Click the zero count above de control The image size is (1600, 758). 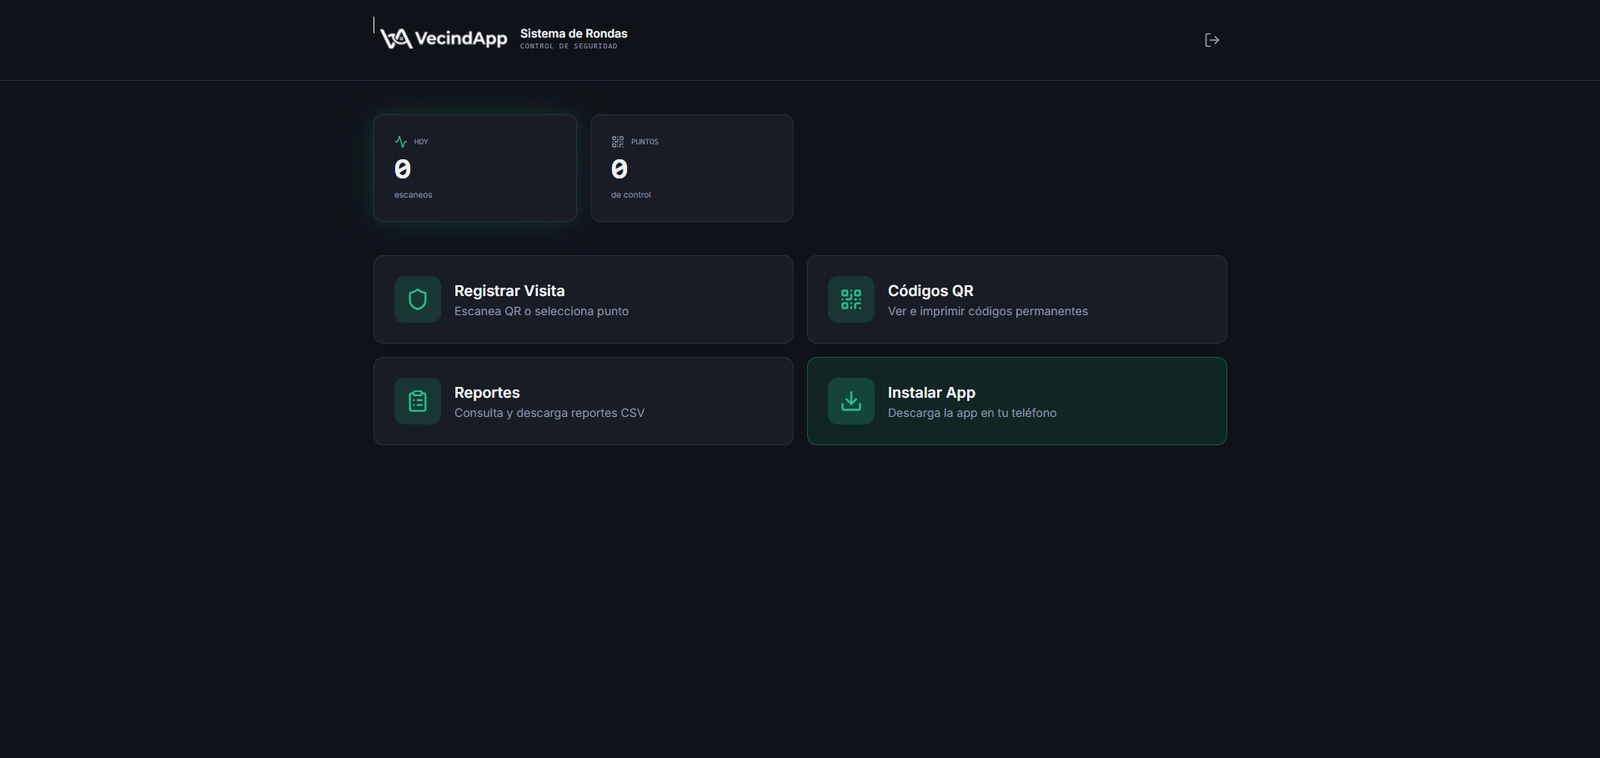[x=619, y=169]
